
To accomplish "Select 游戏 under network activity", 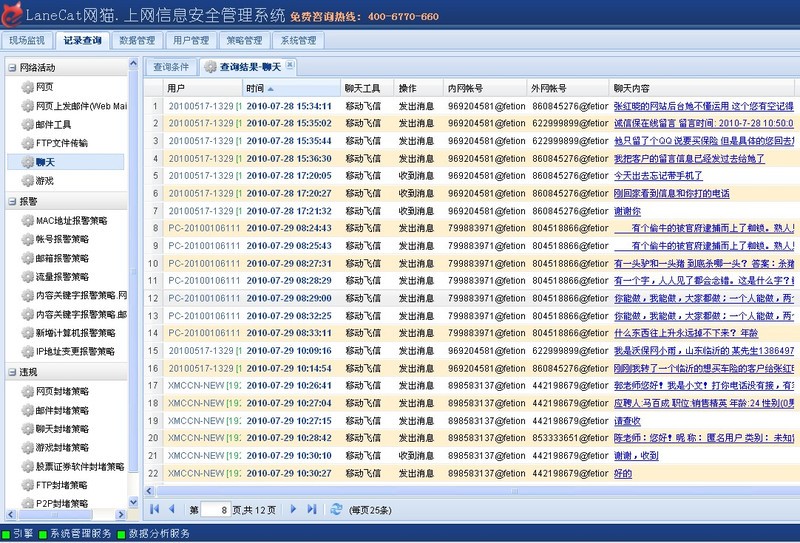I will [44, 180].
